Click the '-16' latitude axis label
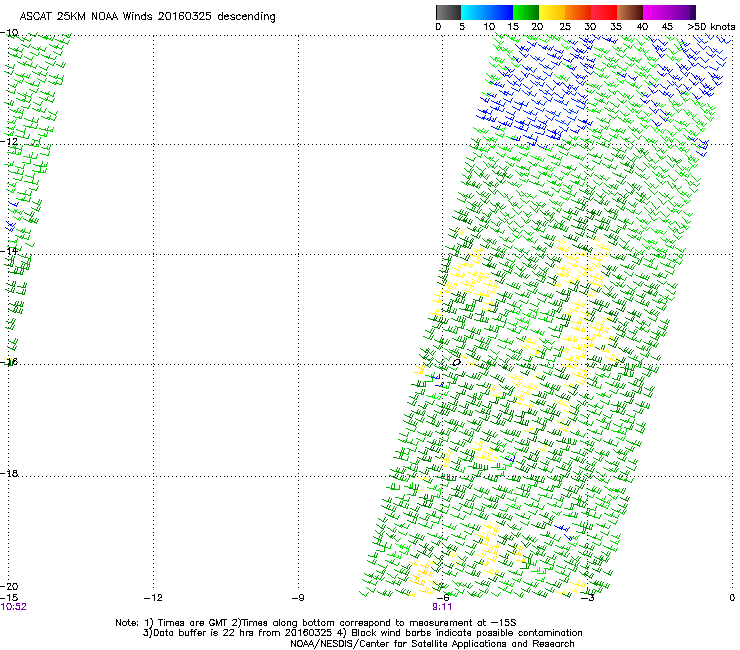Viewport: 740px width, 650px height. coord(10,362)
